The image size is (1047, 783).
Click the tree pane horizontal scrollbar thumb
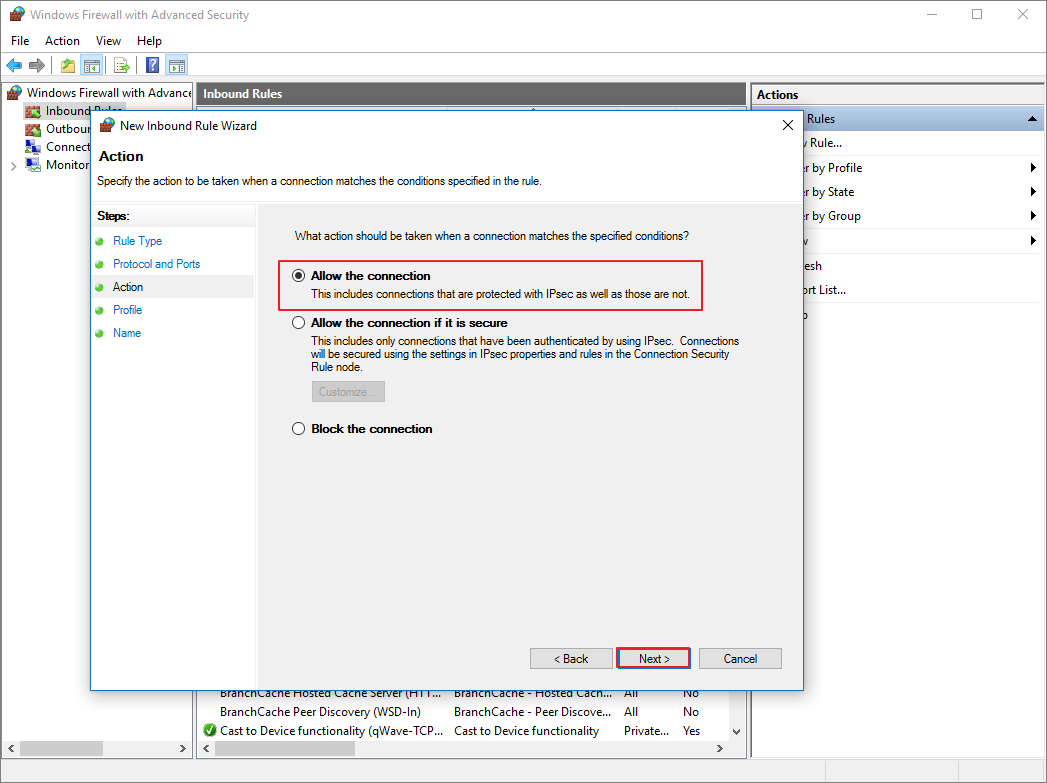(x=61, y=748)
